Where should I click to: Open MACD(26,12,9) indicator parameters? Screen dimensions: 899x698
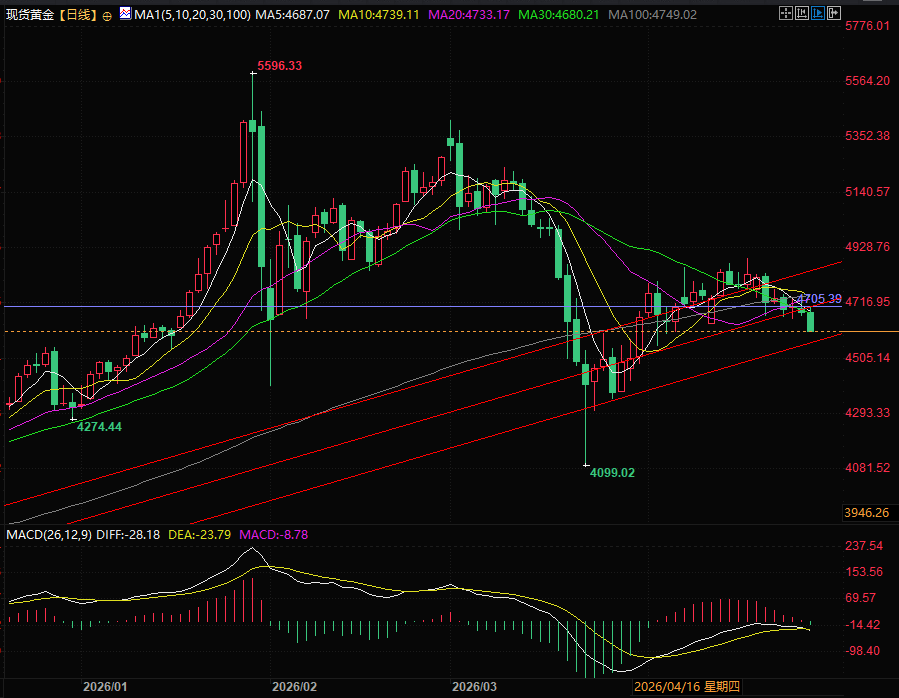point(49,535)
